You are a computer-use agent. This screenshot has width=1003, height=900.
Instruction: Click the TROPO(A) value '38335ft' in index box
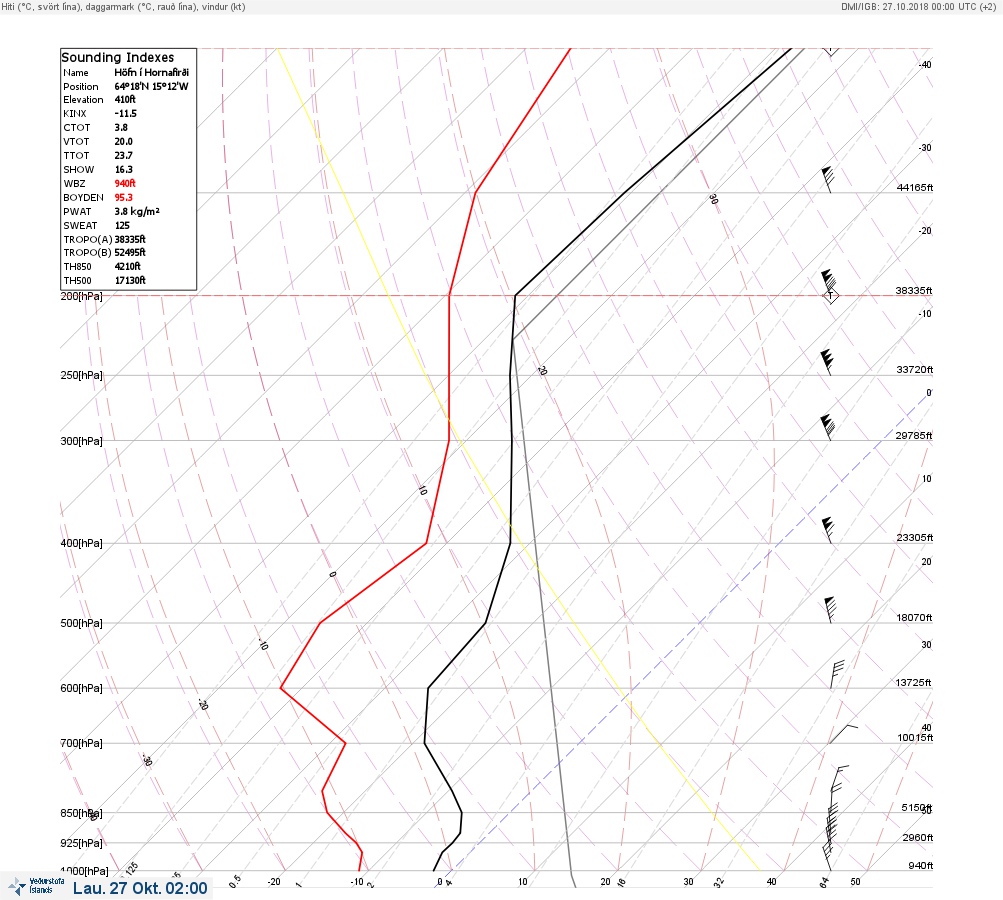[130, 239]
